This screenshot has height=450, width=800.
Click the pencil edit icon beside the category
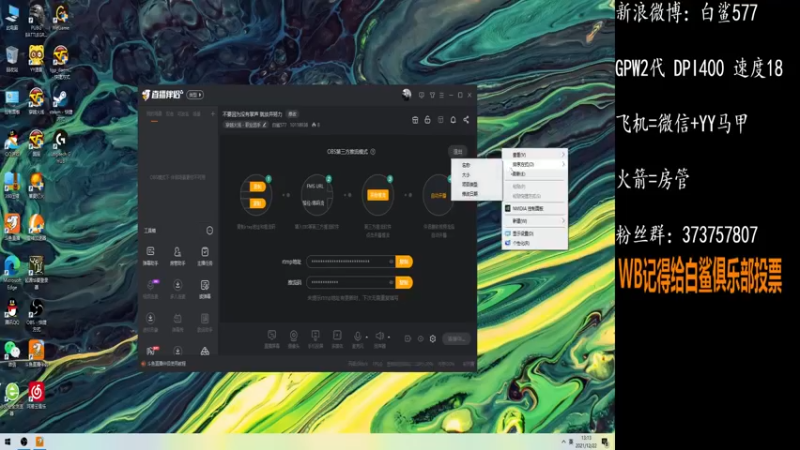(x=264, y=124)
